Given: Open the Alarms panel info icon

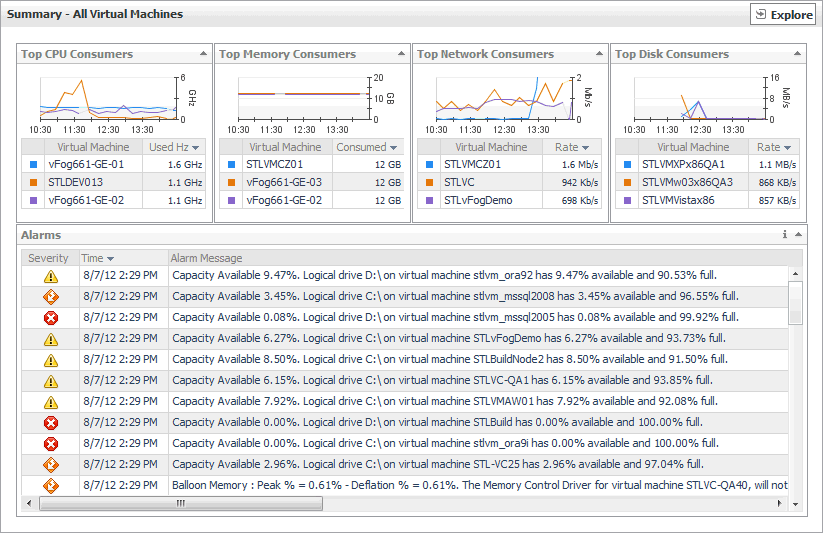Looking at the screenshot, I should tap(785, 235).
